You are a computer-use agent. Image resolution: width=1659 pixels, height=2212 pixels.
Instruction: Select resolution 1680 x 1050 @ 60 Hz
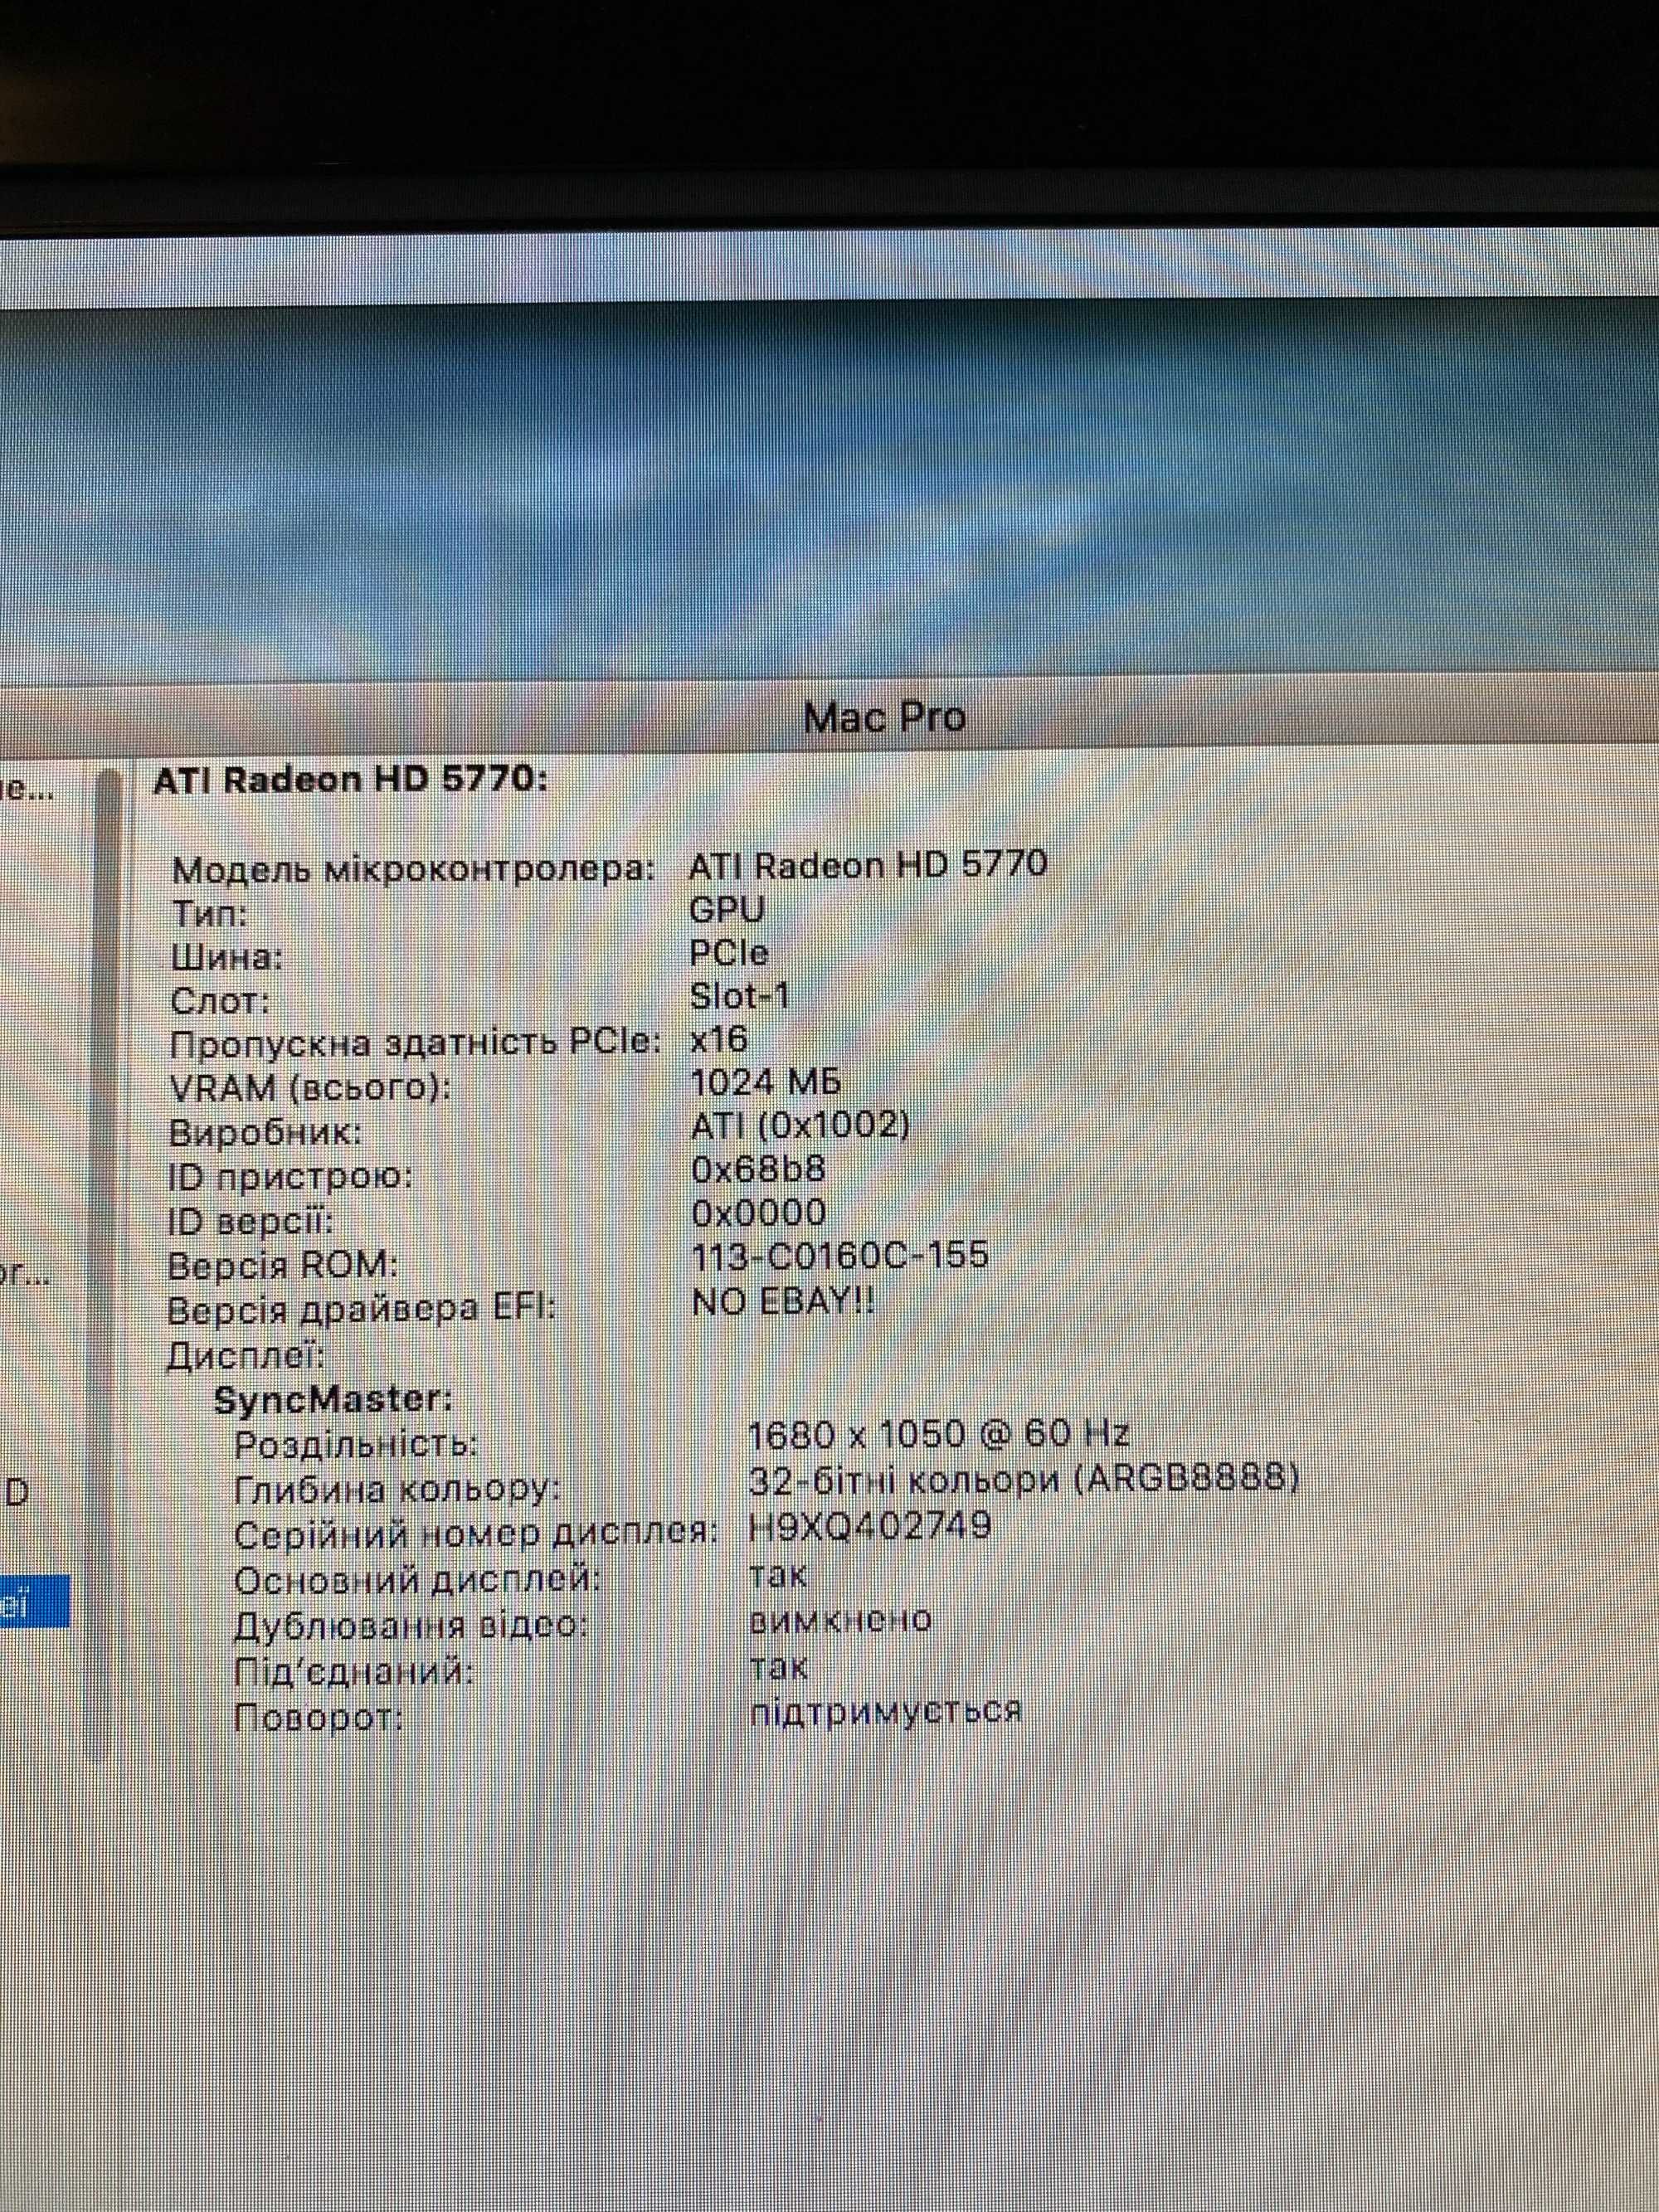pos(939,1434)
